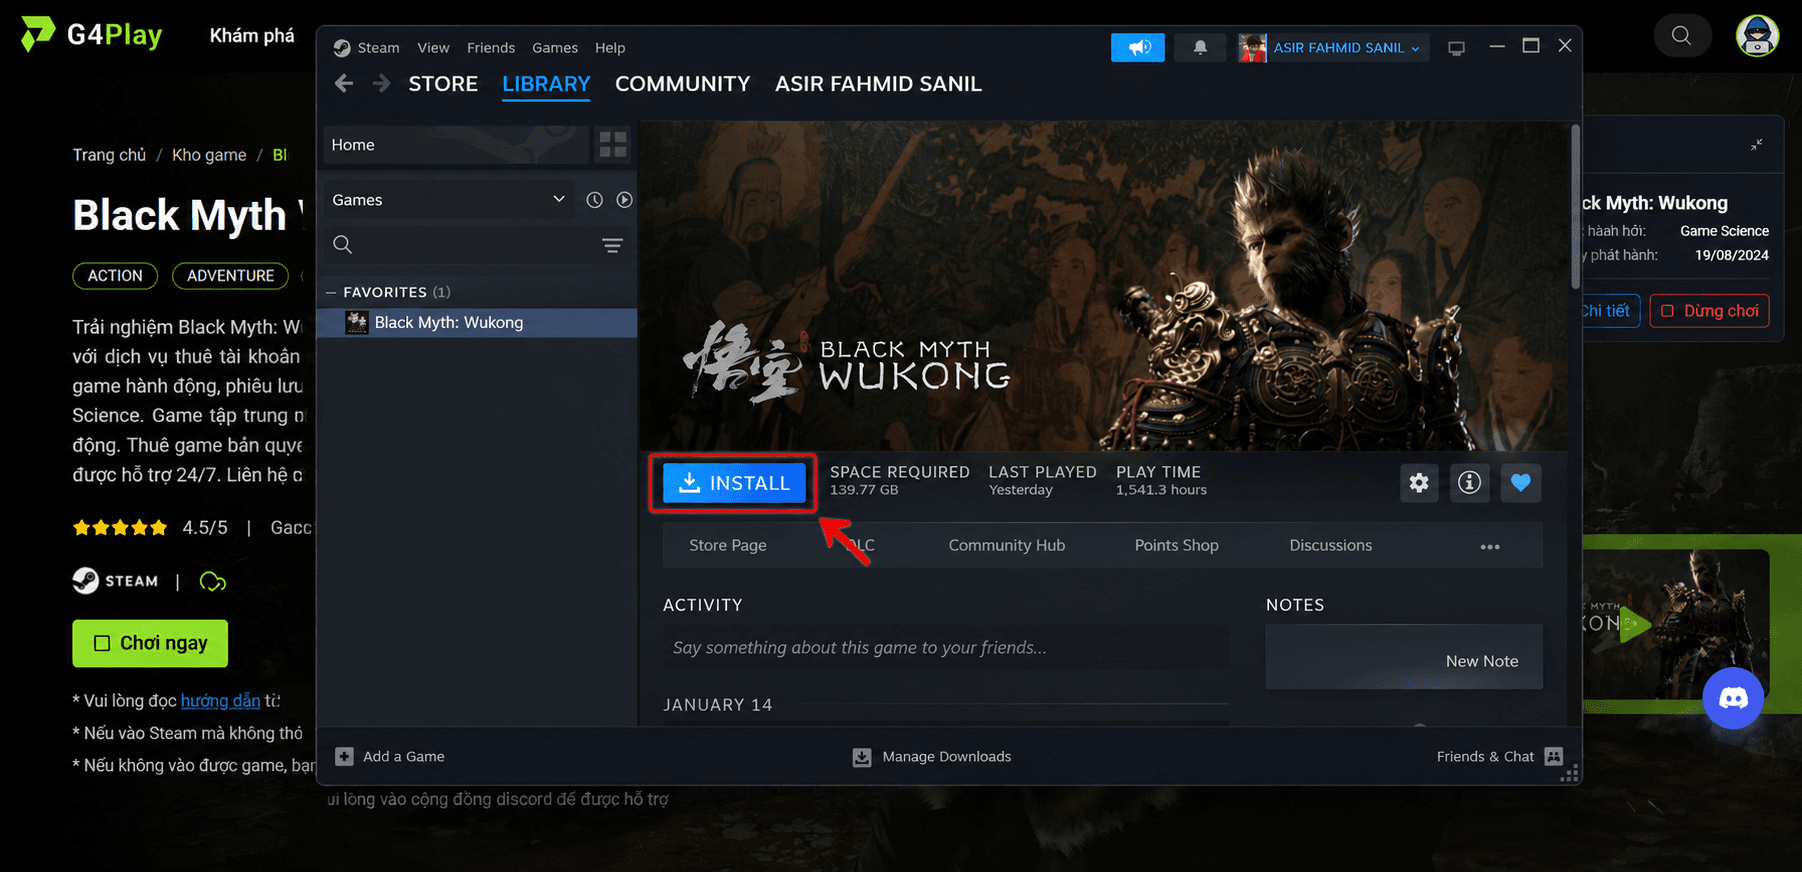The width and height of the screenshot is (1802, 872).
Task: Show game info icon
Action: (1469, 483)
